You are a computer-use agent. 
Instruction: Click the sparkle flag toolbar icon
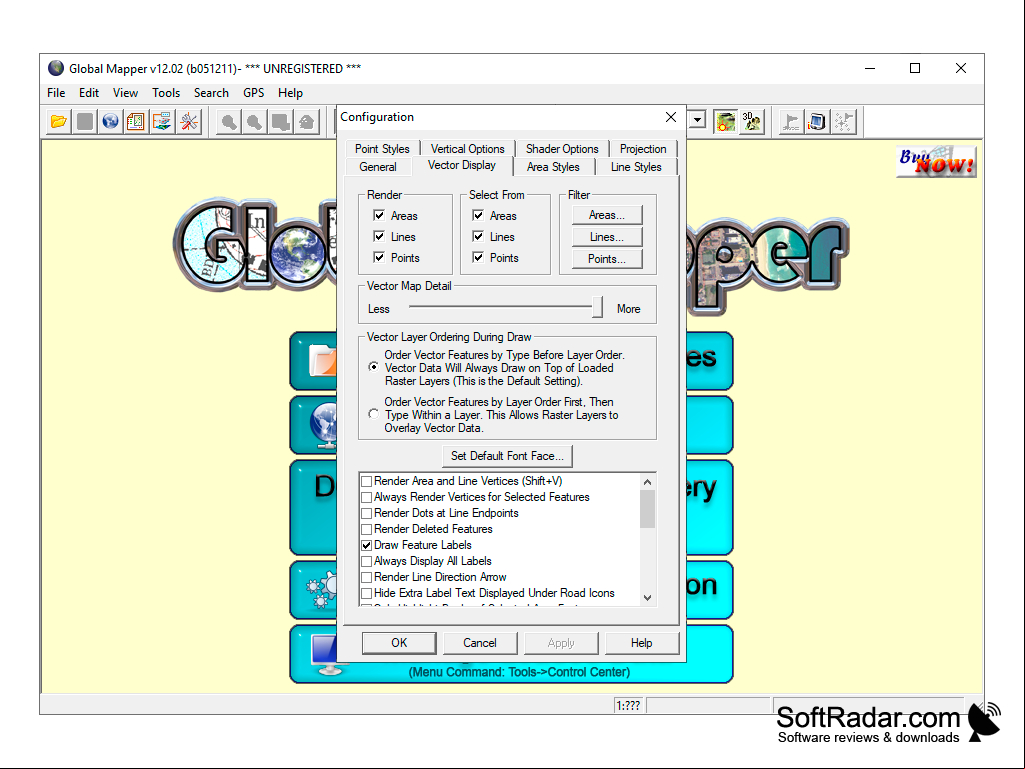click(843, 122)
